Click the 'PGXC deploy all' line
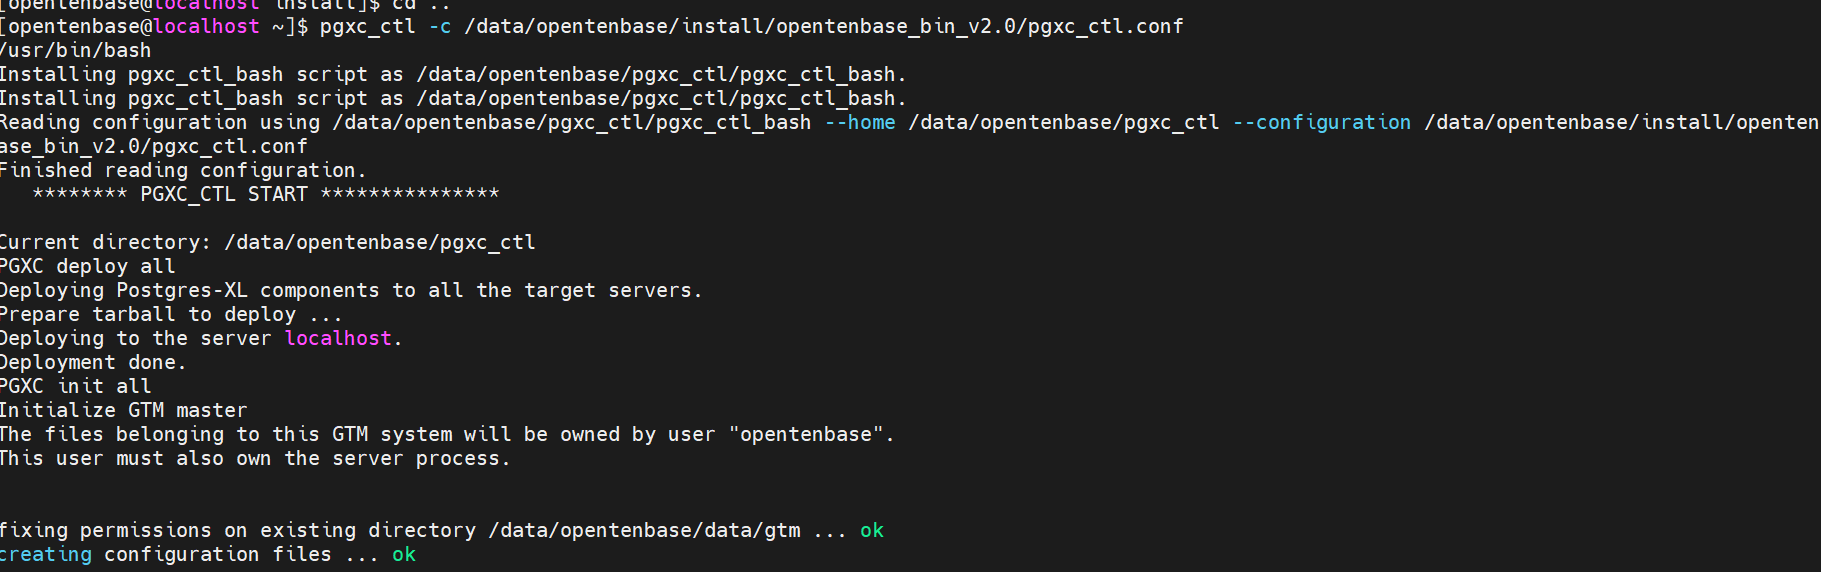1821x572 pixels. 88,266
